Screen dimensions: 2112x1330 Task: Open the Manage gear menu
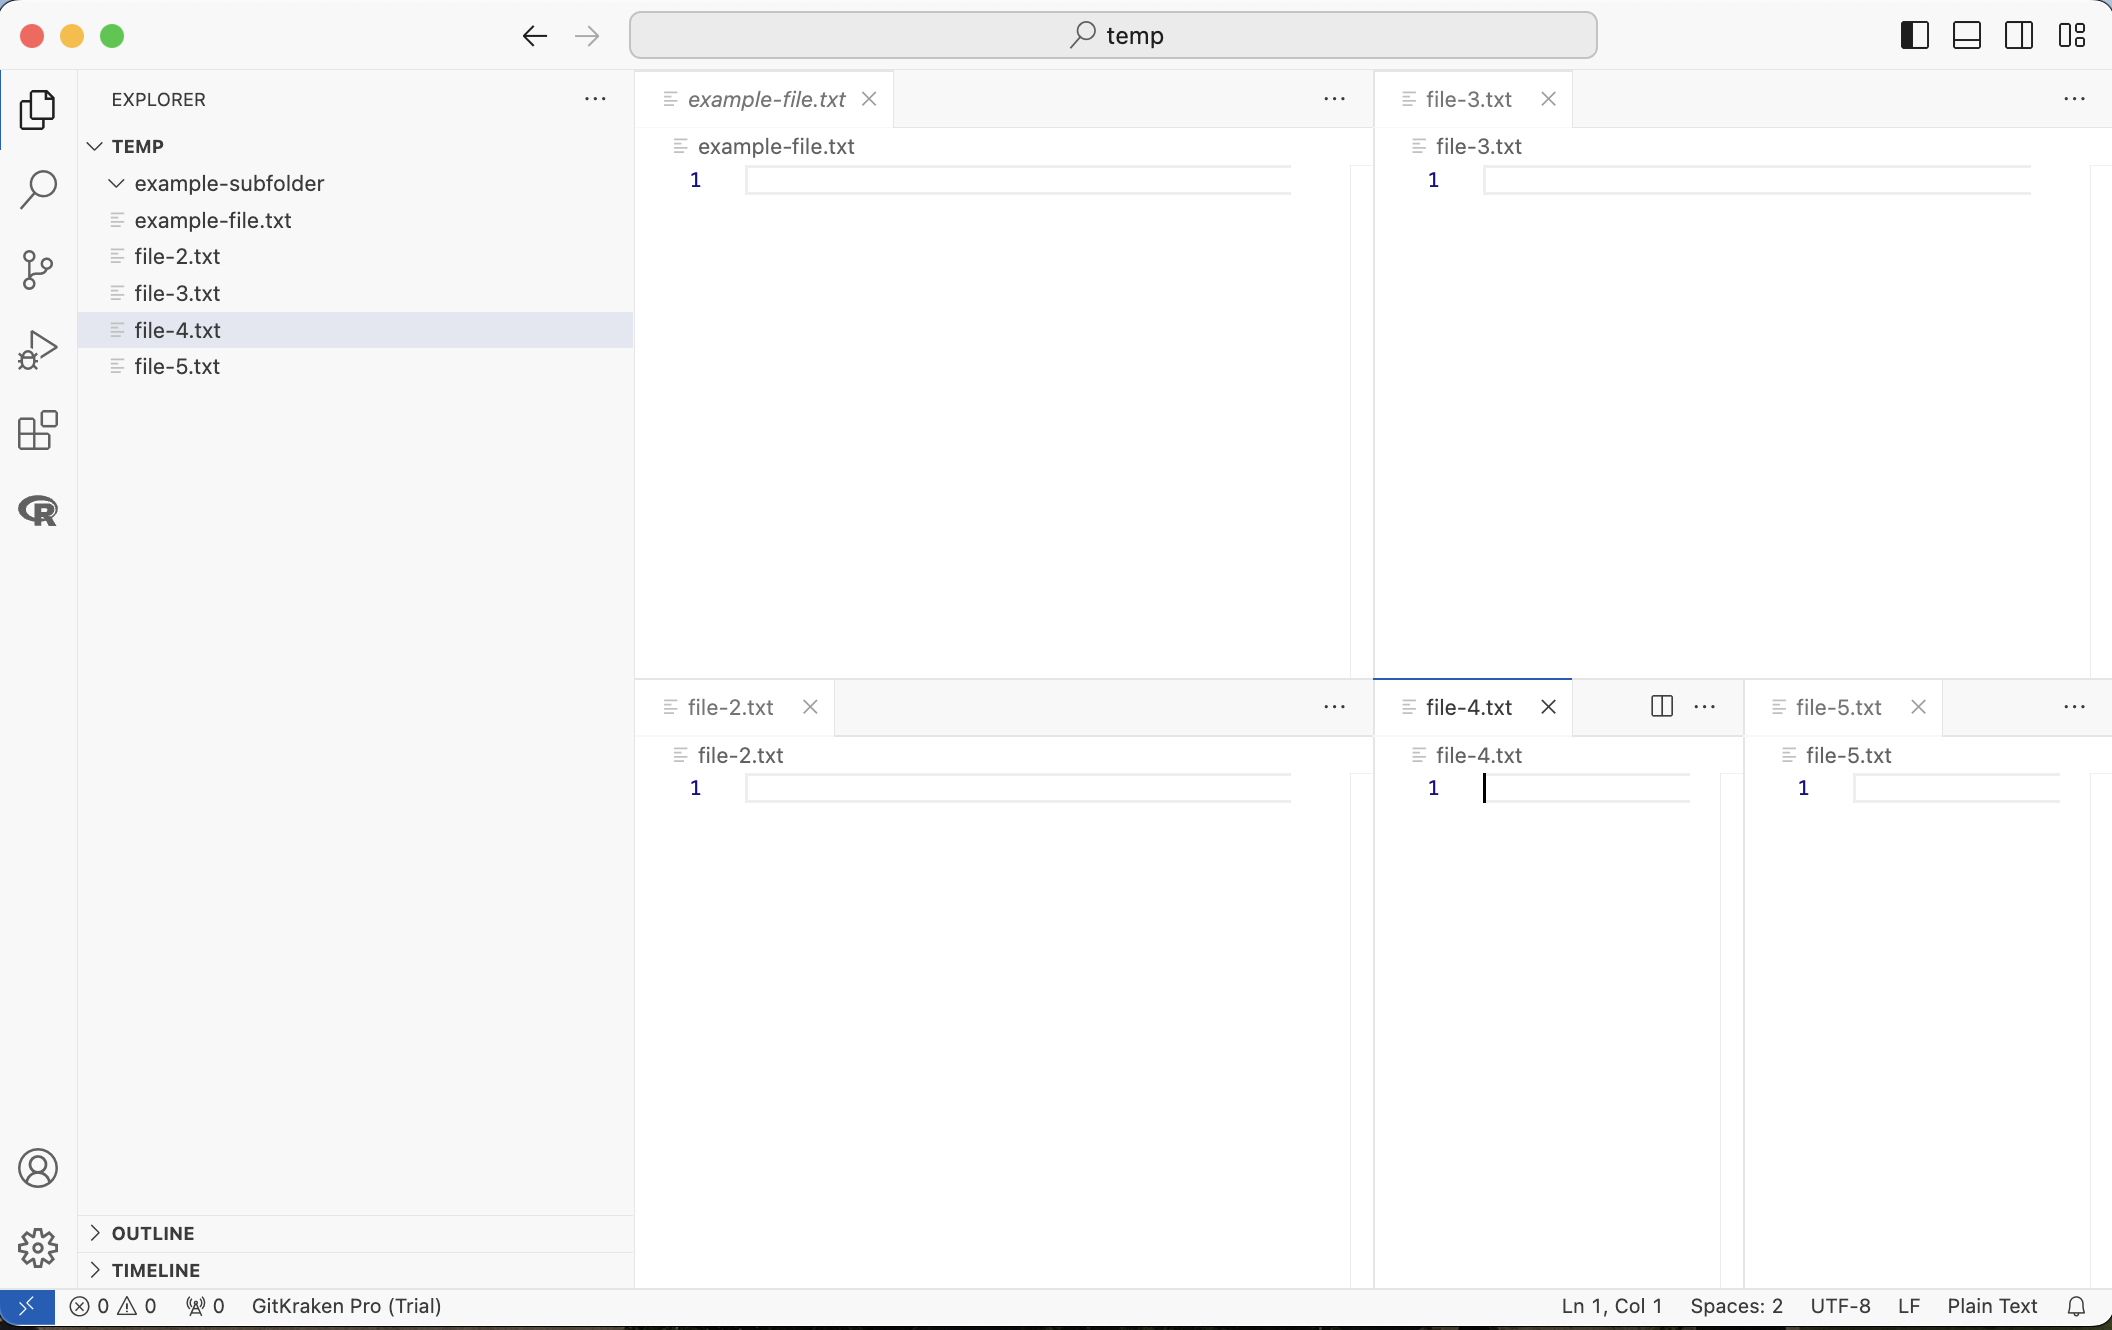(38, 1247)
